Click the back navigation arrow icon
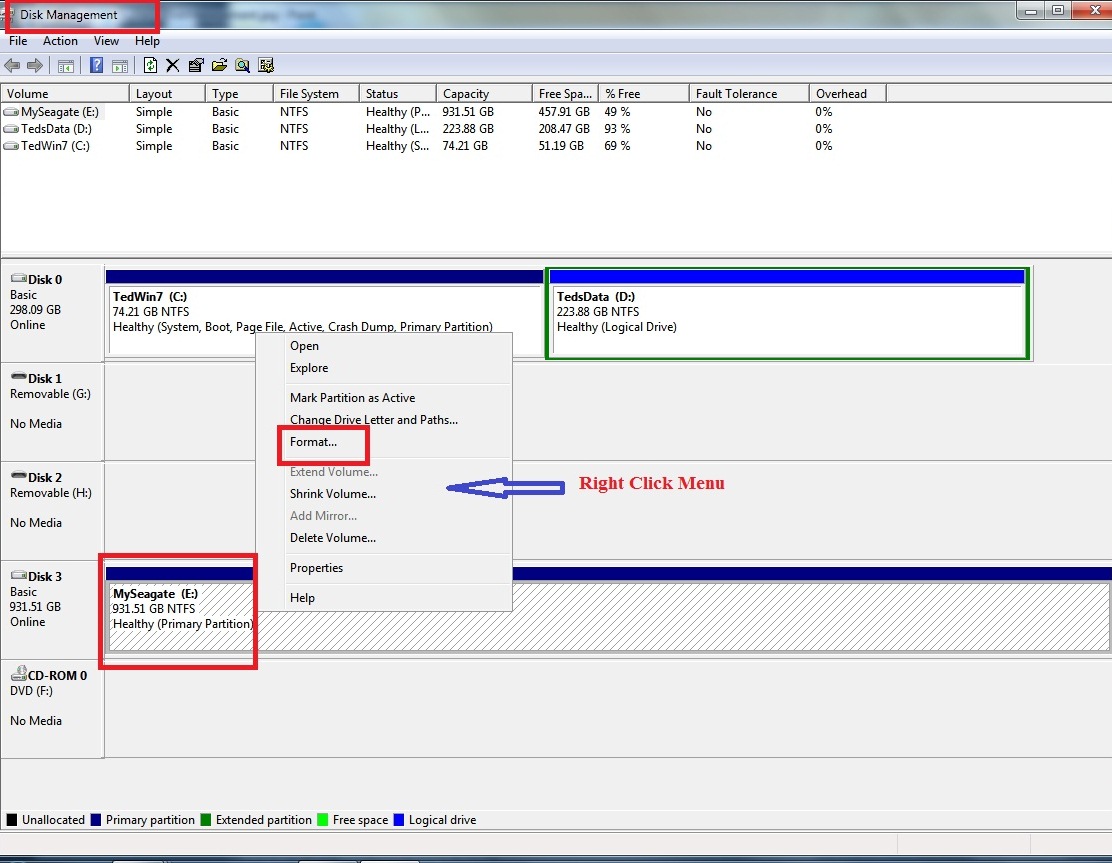Screen dimensions: 1112x863 [x=10, y=65]
